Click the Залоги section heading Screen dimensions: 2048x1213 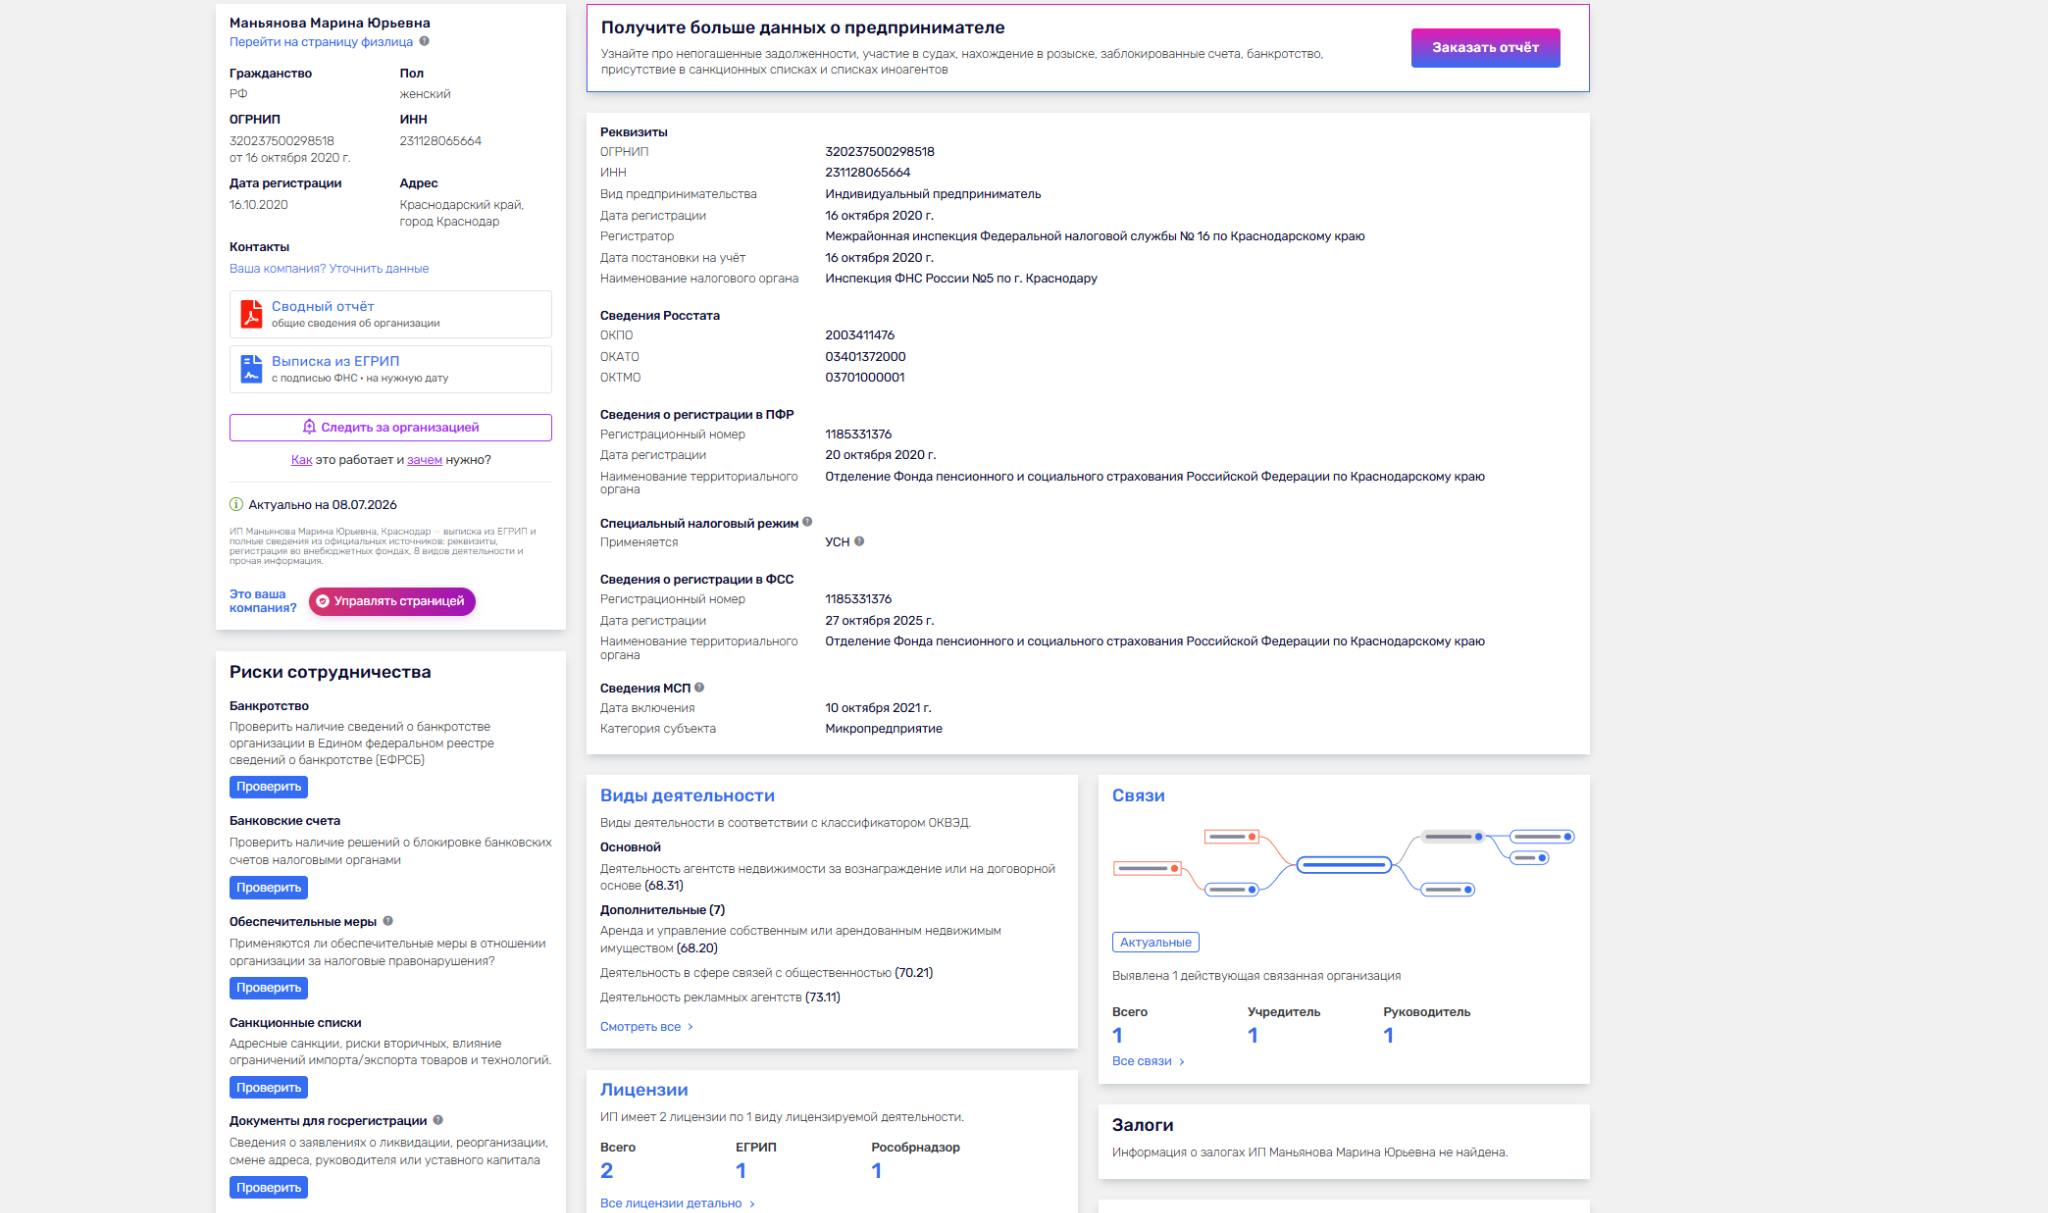[x=1142, y=1125]
